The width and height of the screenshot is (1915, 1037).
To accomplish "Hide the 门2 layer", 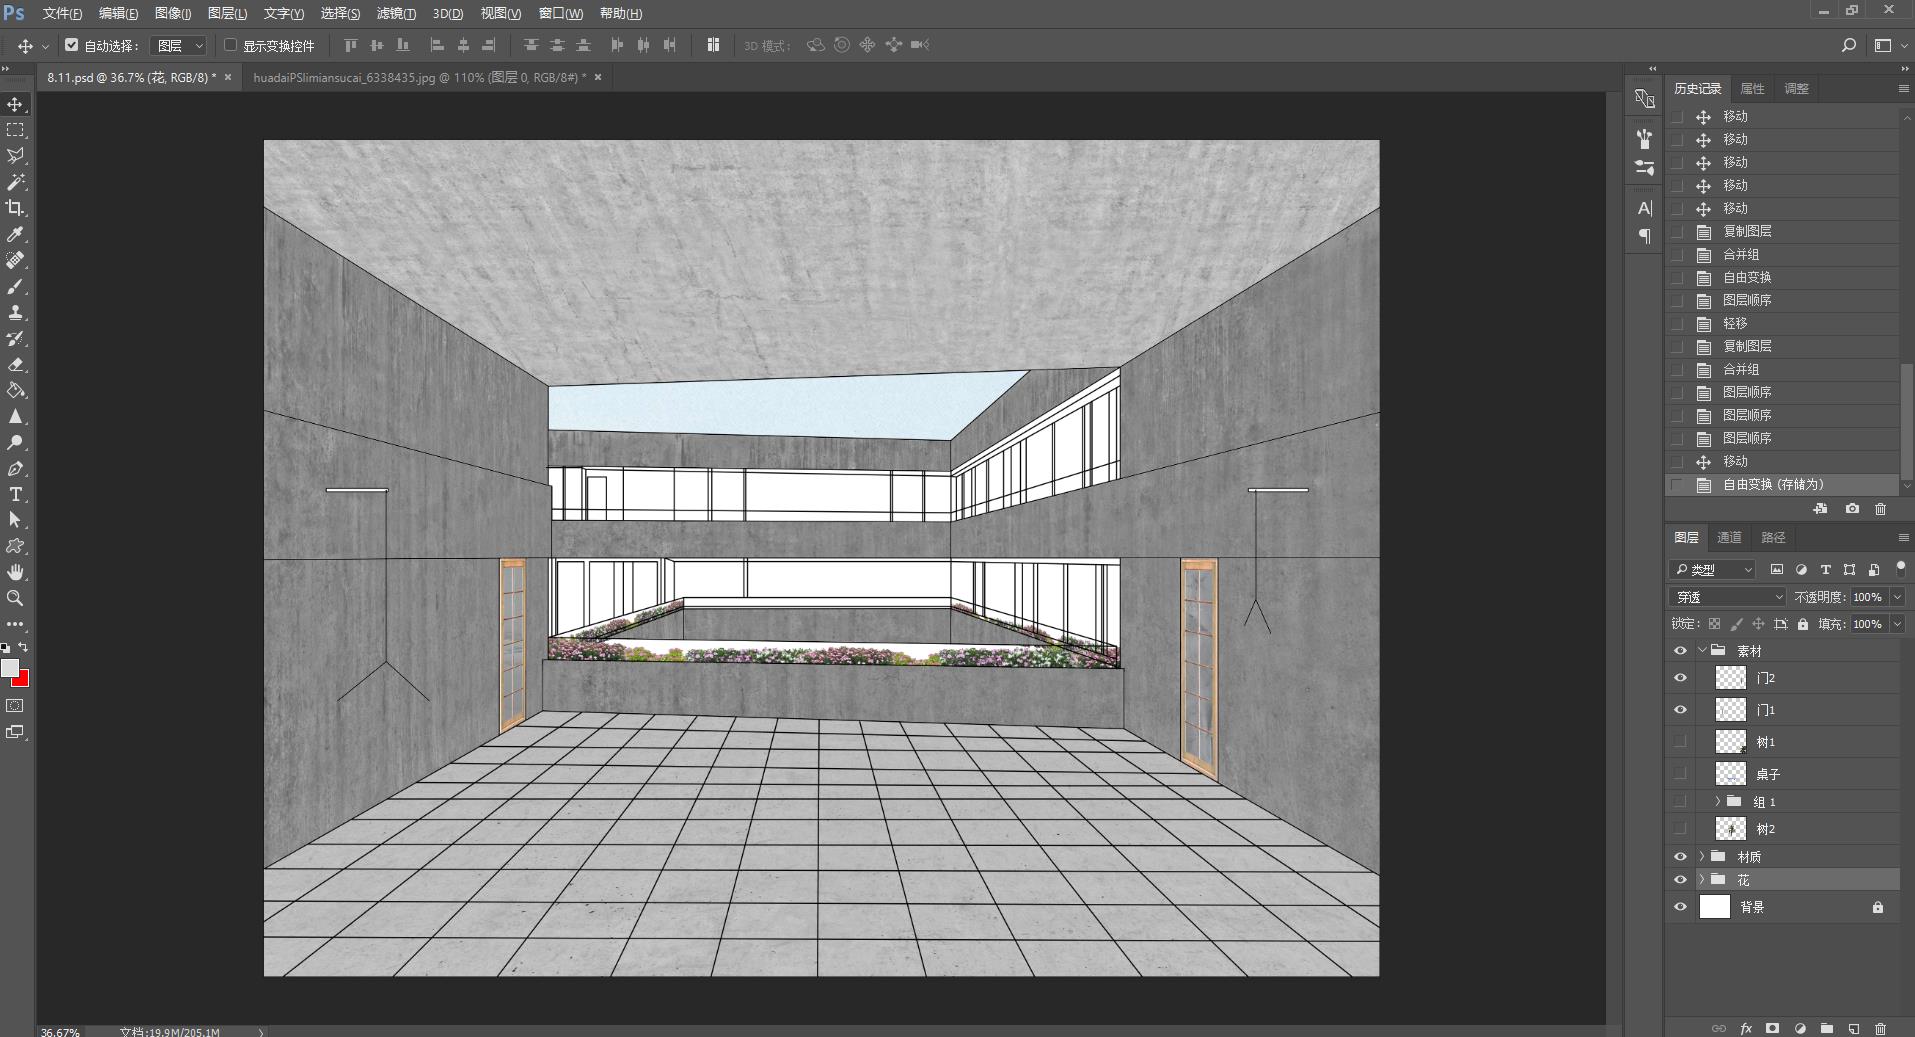I will coord(1680,678).
